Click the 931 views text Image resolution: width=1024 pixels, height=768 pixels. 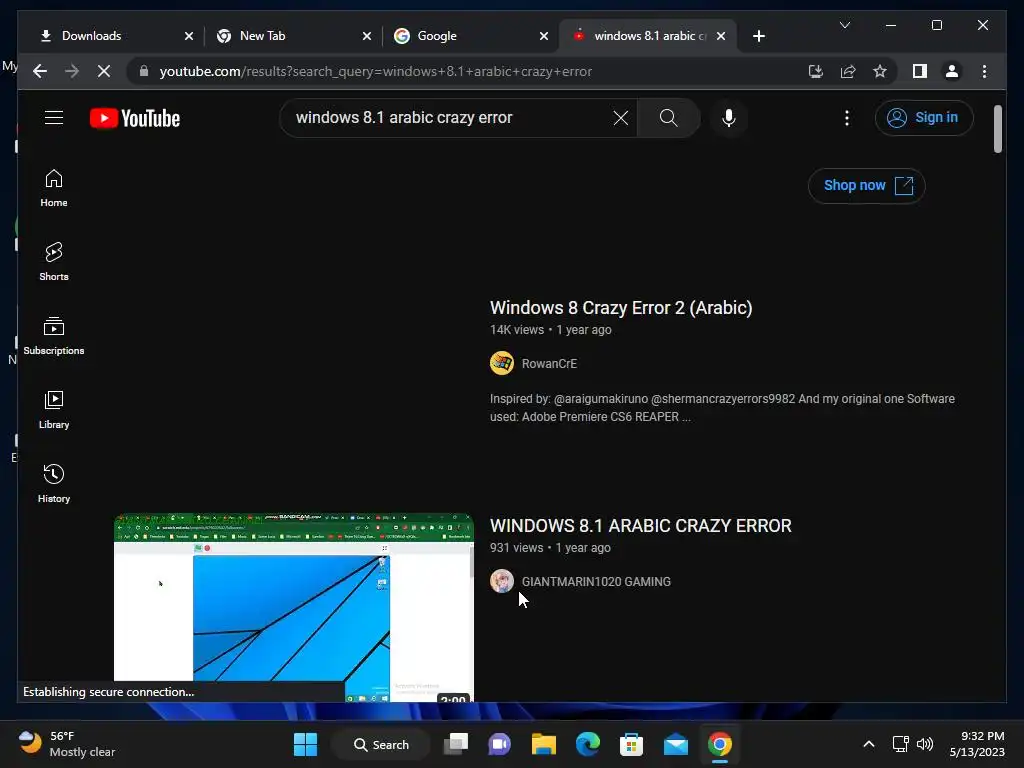tap(516, 548)
